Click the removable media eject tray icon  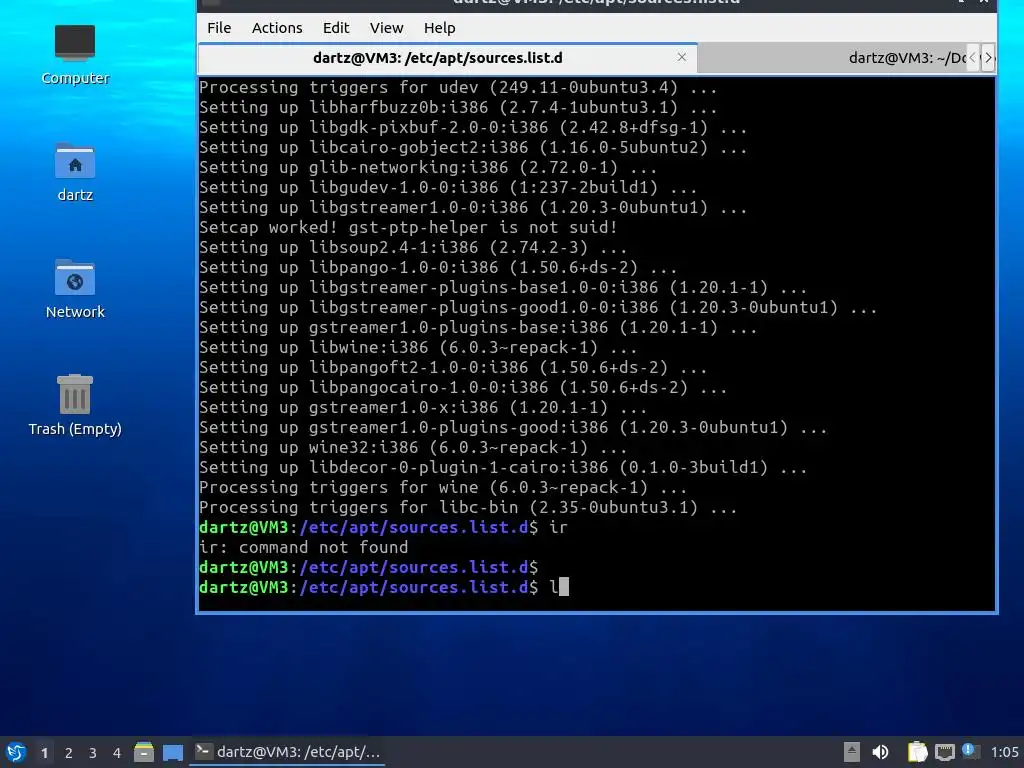click(x=852, y=752)
